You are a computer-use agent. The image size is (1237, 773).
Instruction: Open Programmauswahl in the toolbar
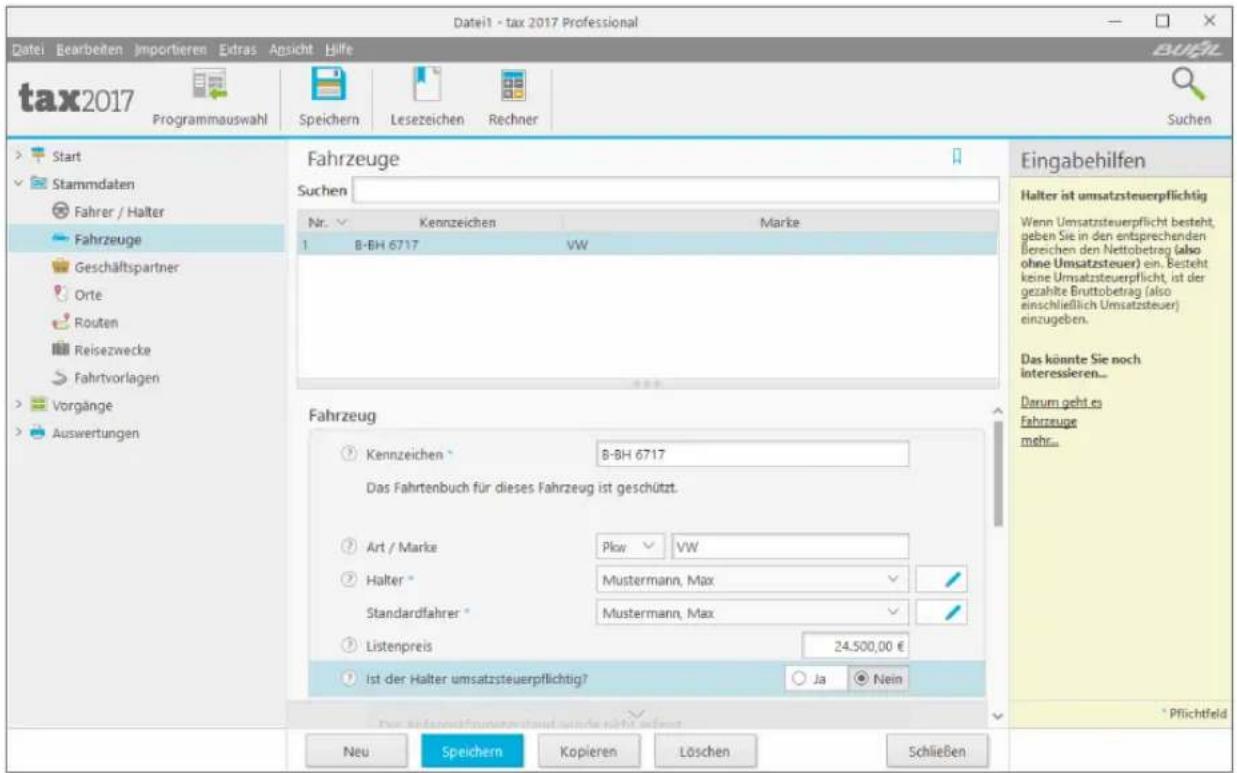click(209, 97)
